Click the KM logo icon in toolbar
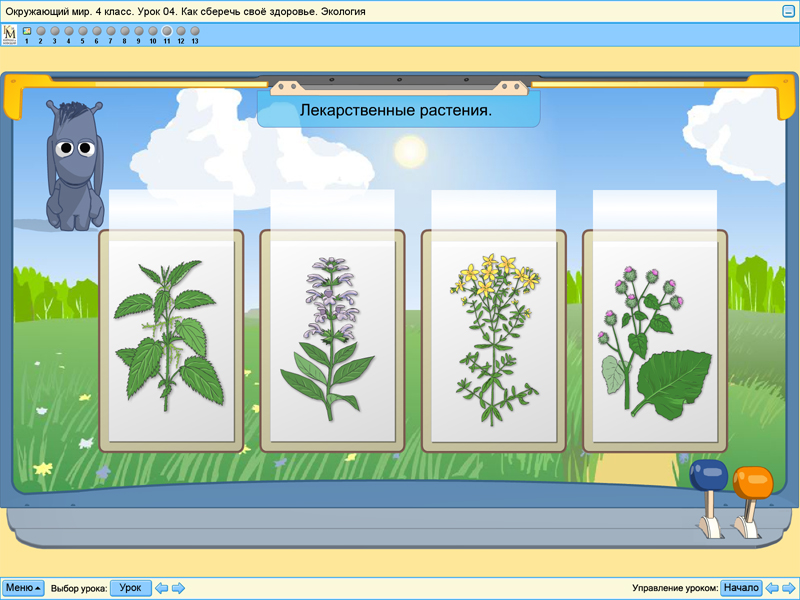 [x=10, y=34]
